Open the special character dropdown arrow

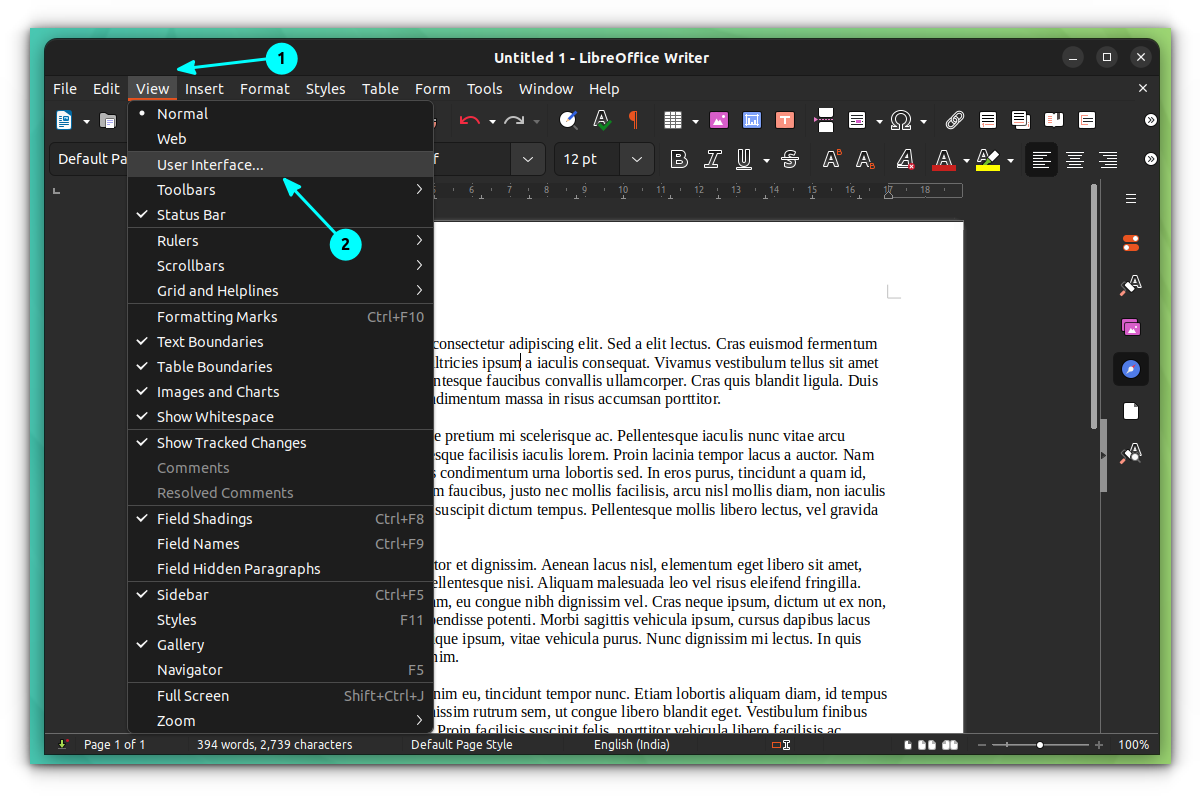pos(922,122)
